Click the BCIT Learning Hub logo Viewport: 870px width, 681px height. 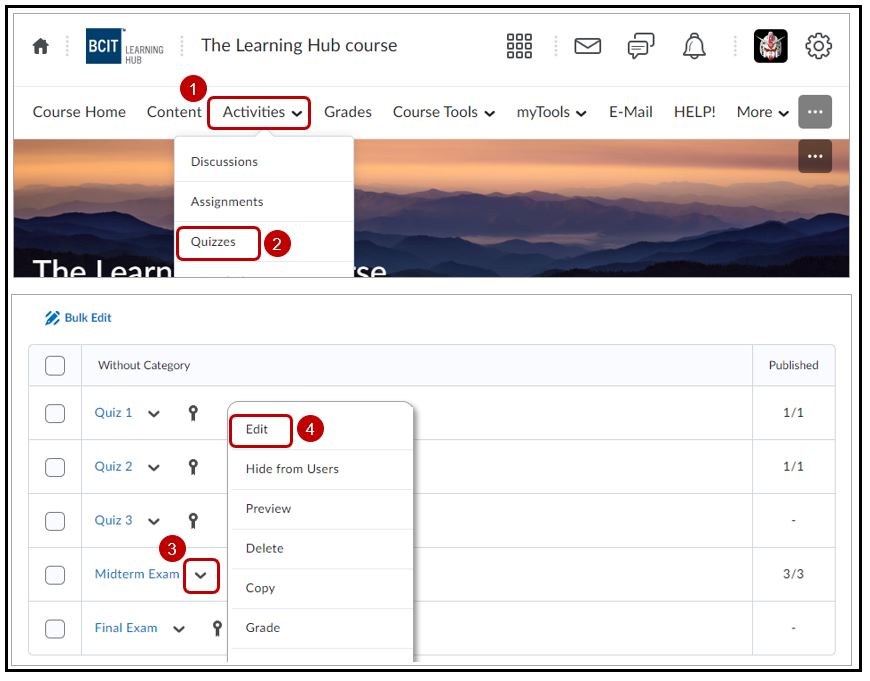[x=125, y=47]
